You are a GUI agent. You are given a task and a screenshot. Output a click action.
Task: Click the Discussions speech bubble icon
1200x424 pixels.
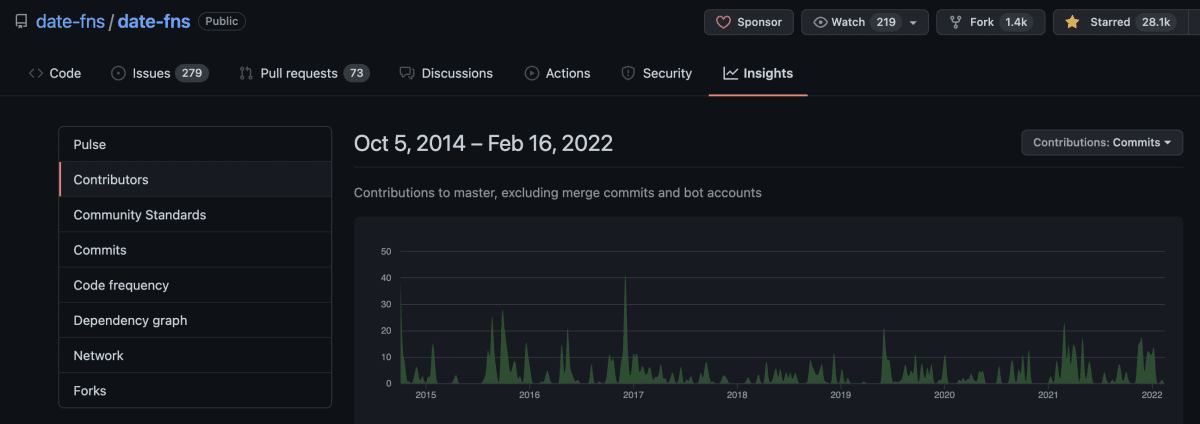click(407, 73)
